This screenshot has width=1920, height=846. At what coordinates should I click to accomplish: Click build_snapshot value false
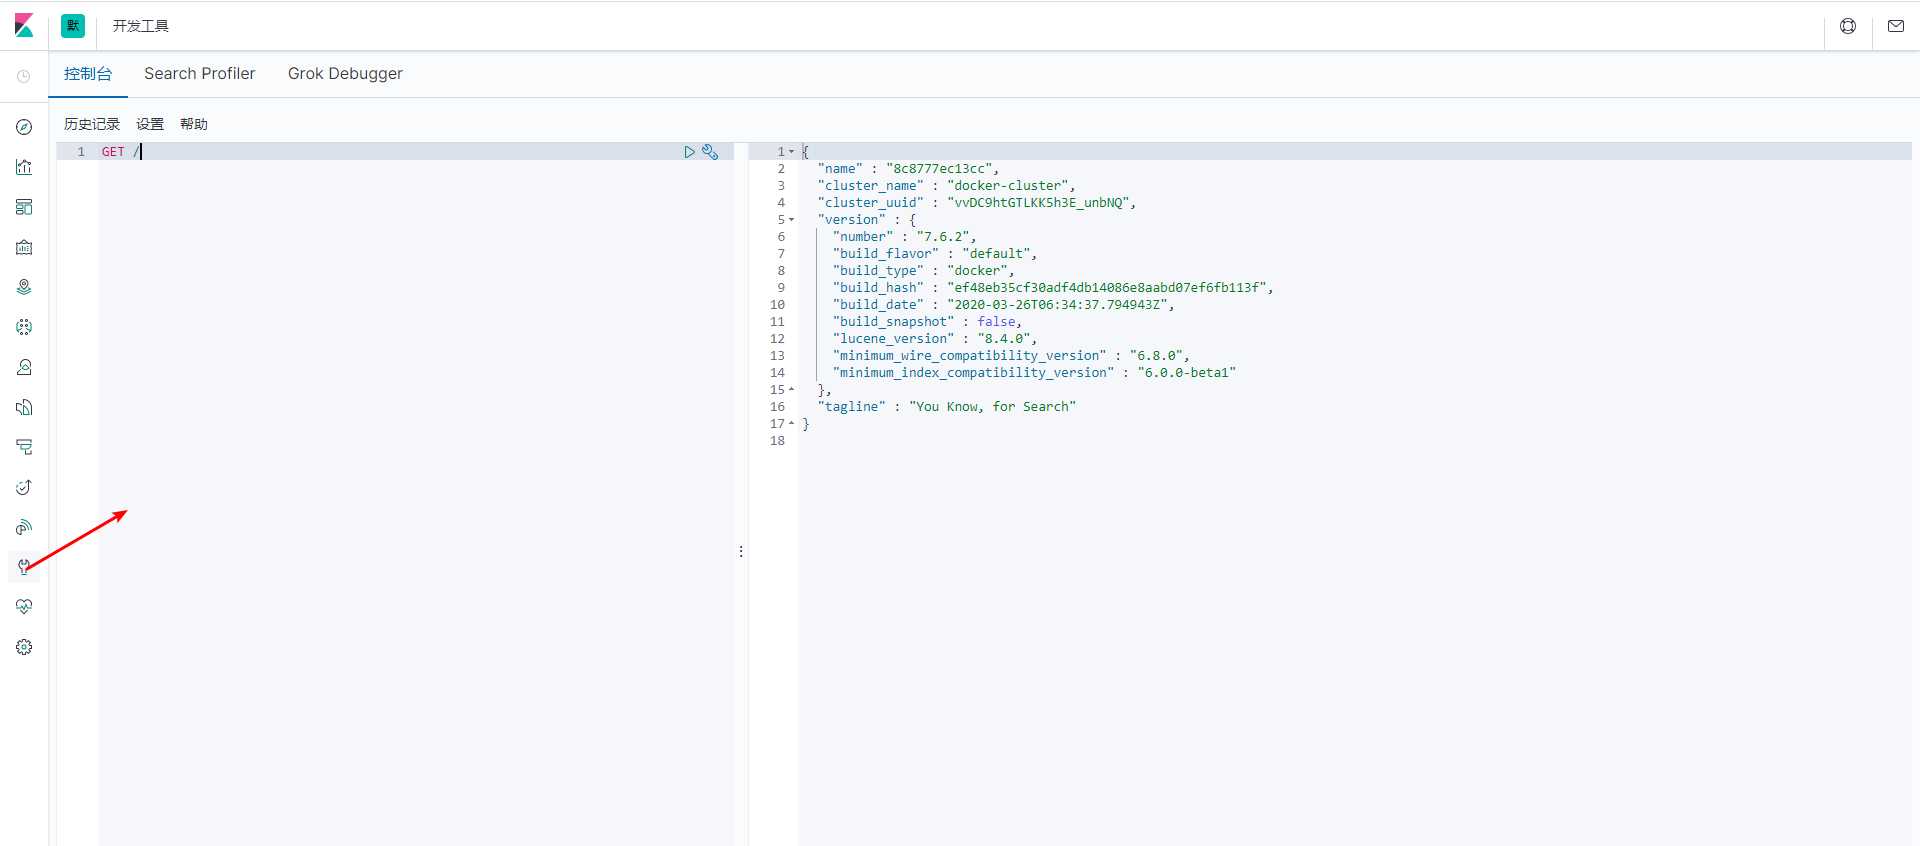coord(996,322)
